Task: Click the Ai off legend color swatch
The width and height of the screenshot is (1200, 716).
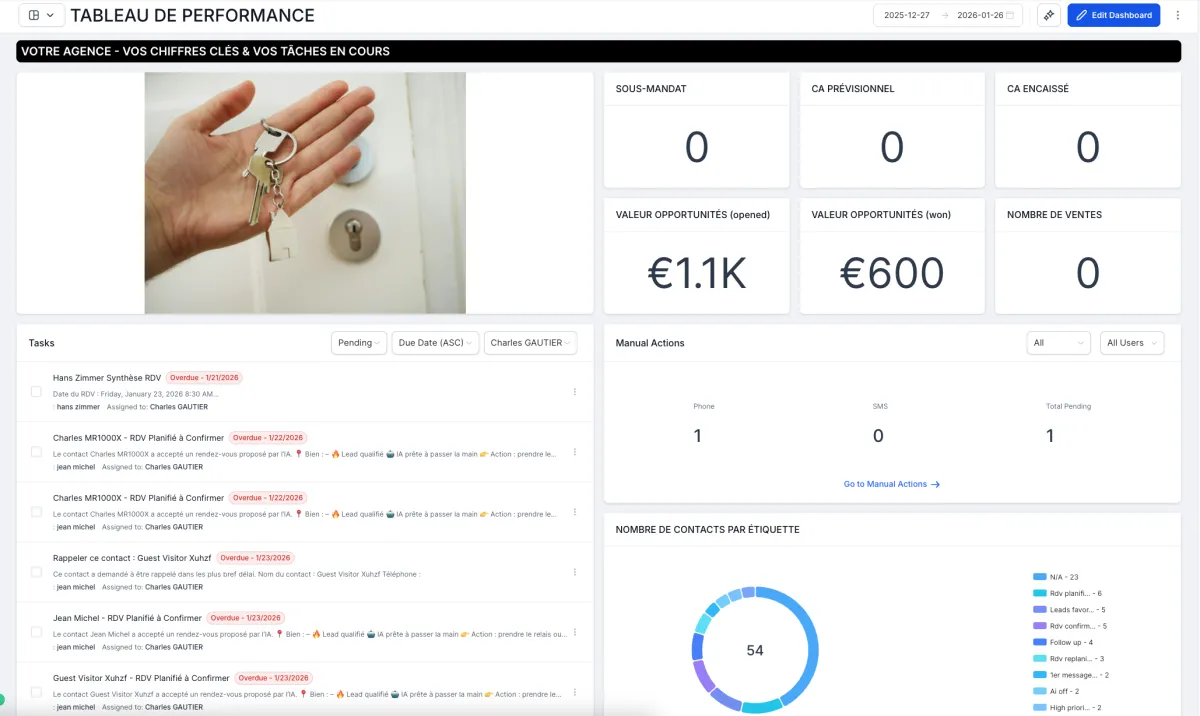Action: [x=1039, y=691]
